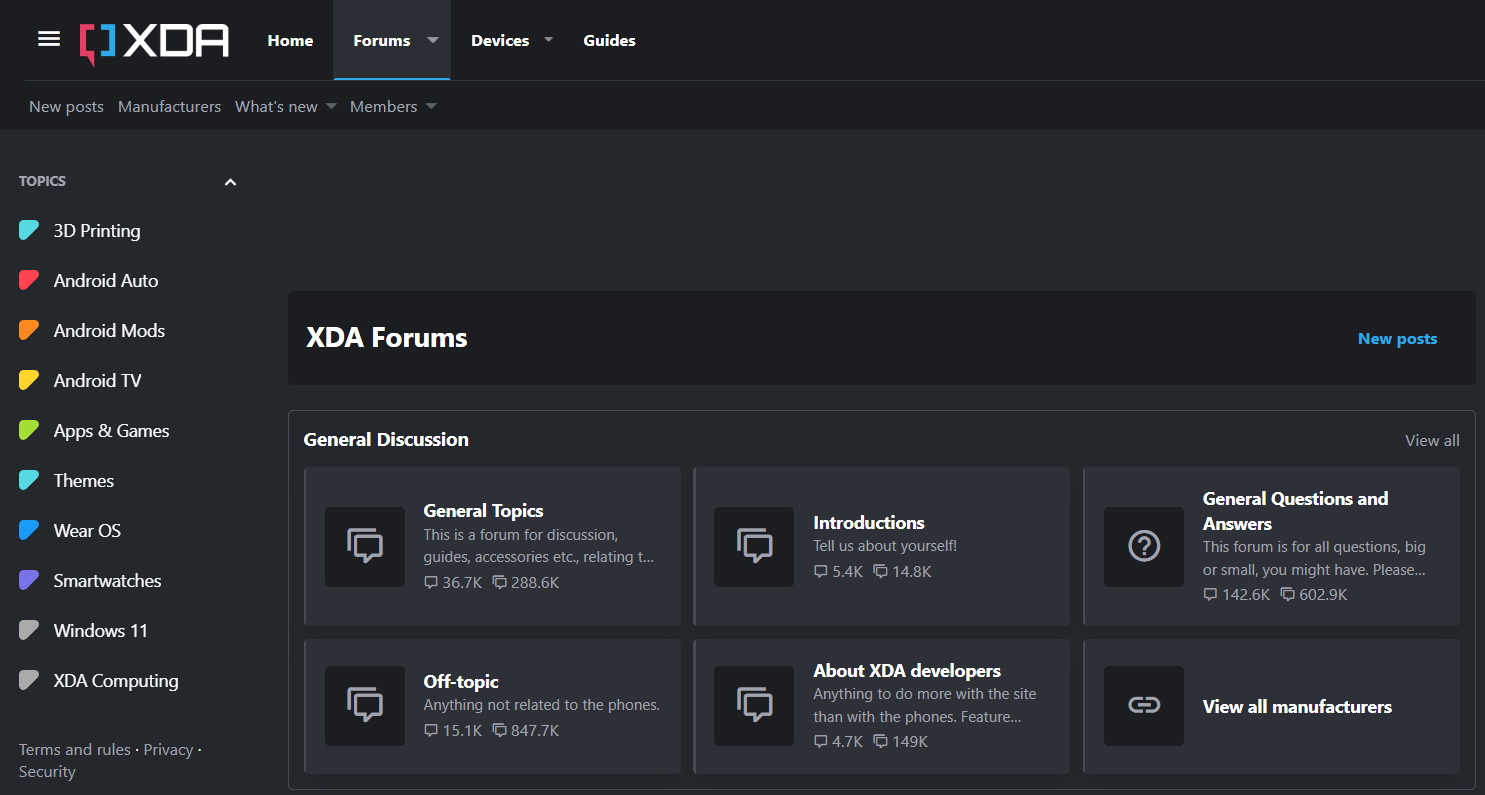Select the 3D Printing topic
The height and width of the screenshot is (795, 1485).
tap(97, 231)
